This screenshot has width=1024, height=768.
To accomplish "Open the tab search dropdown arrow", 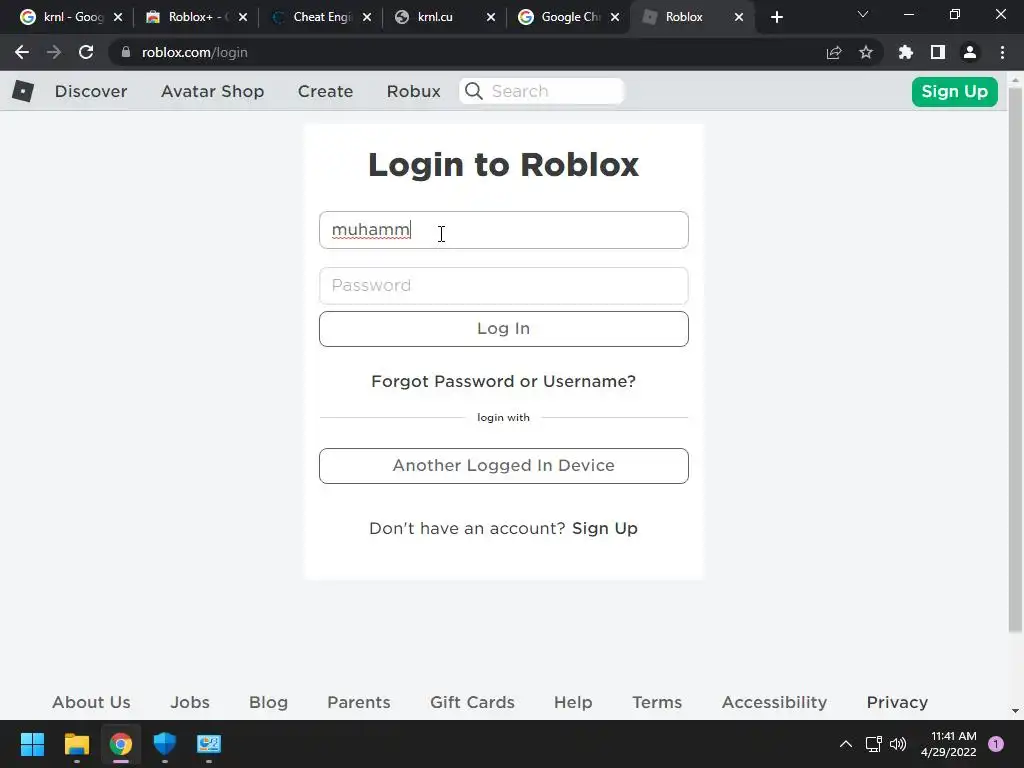I will [863, 14].
